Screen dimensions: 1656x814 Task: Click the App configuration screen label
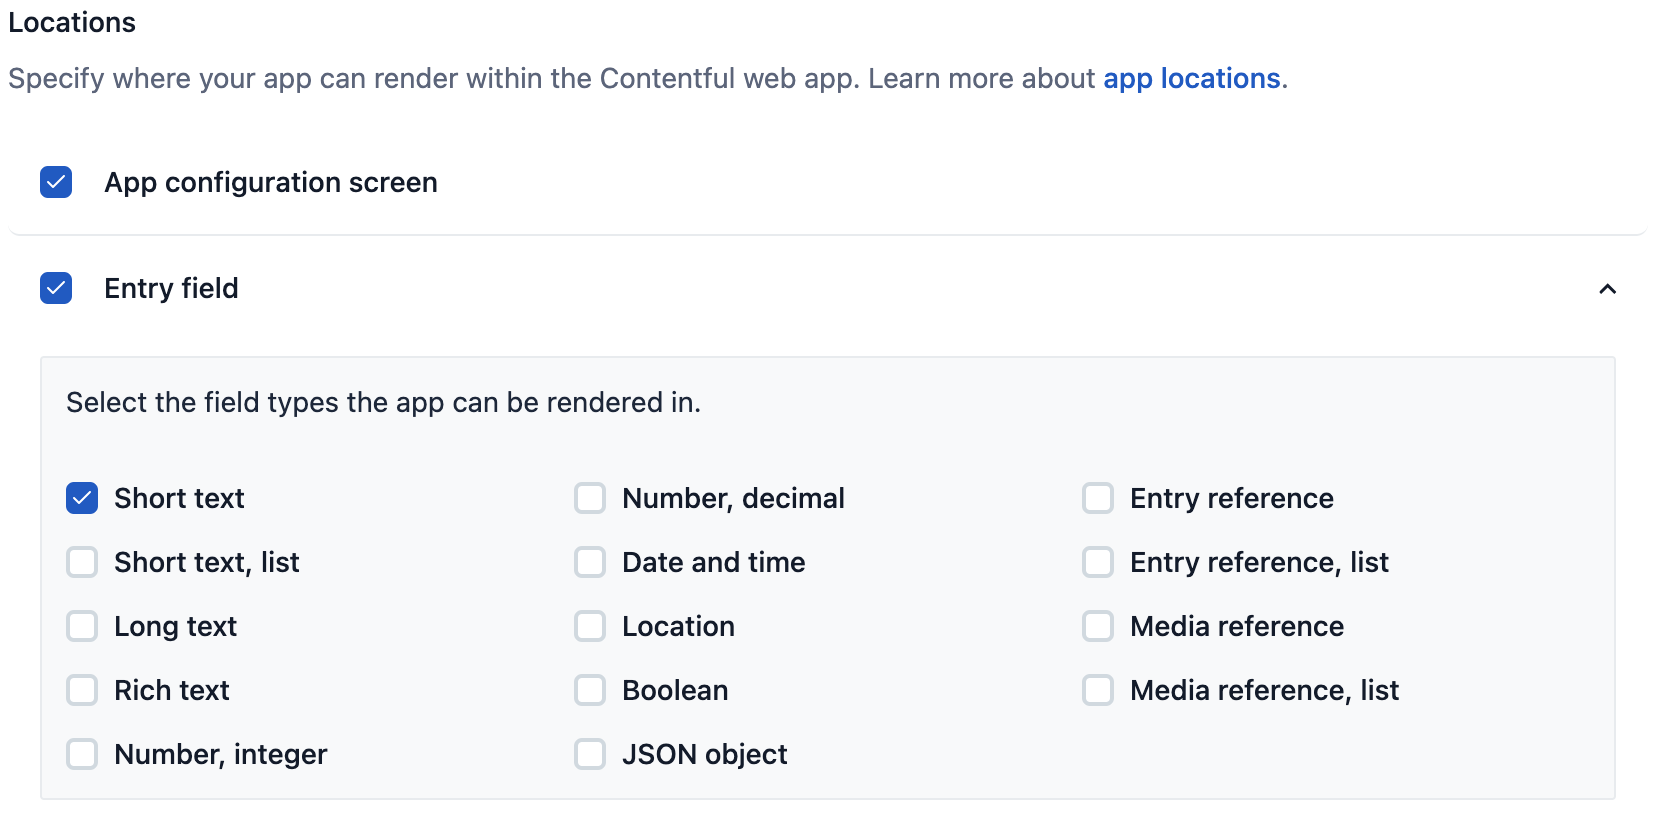[x=270, y=182]
